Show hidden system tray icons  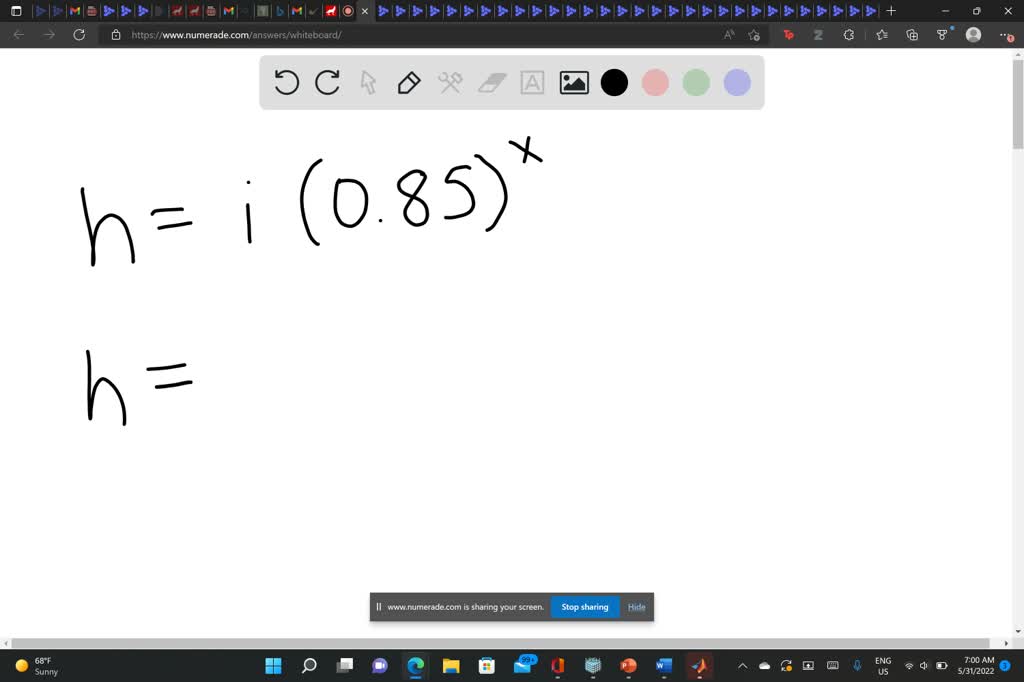[743, 666]
